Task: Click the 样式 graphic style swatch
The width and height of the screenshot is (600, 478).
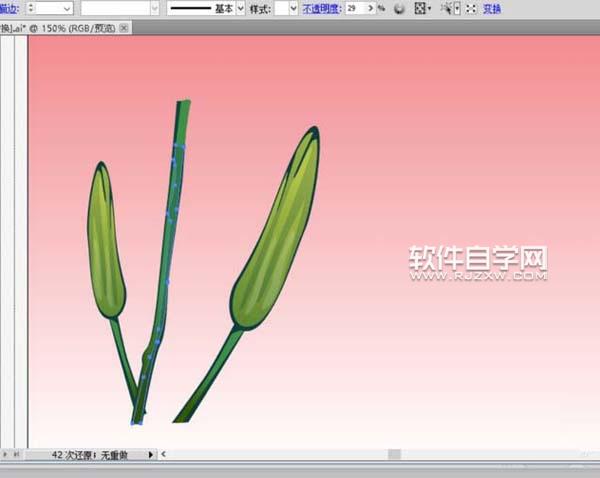Action: pyautogui.click(x=282, y=8)
